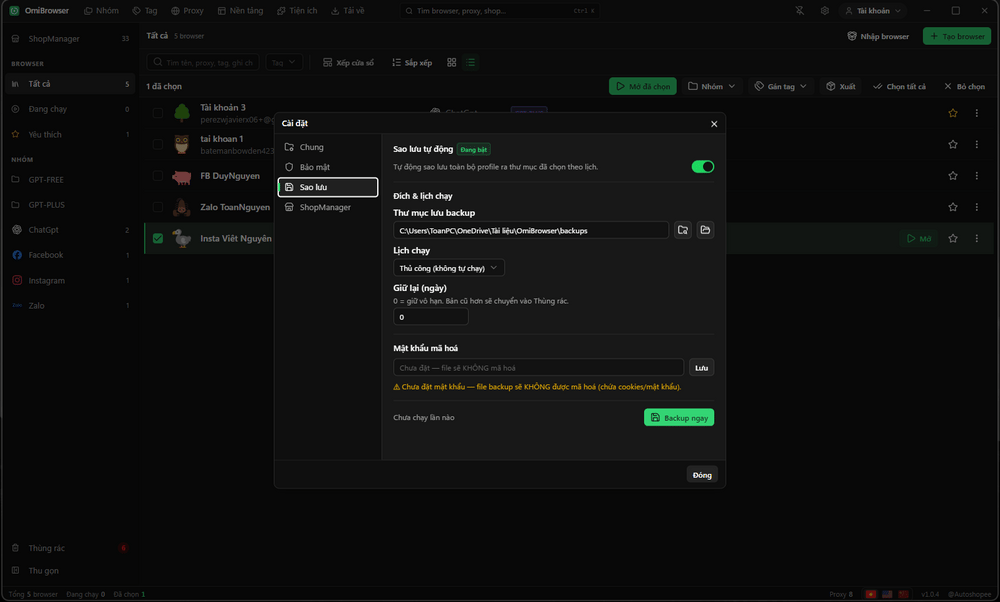Click the star icon for Tài khoản 3

(953, 113)
